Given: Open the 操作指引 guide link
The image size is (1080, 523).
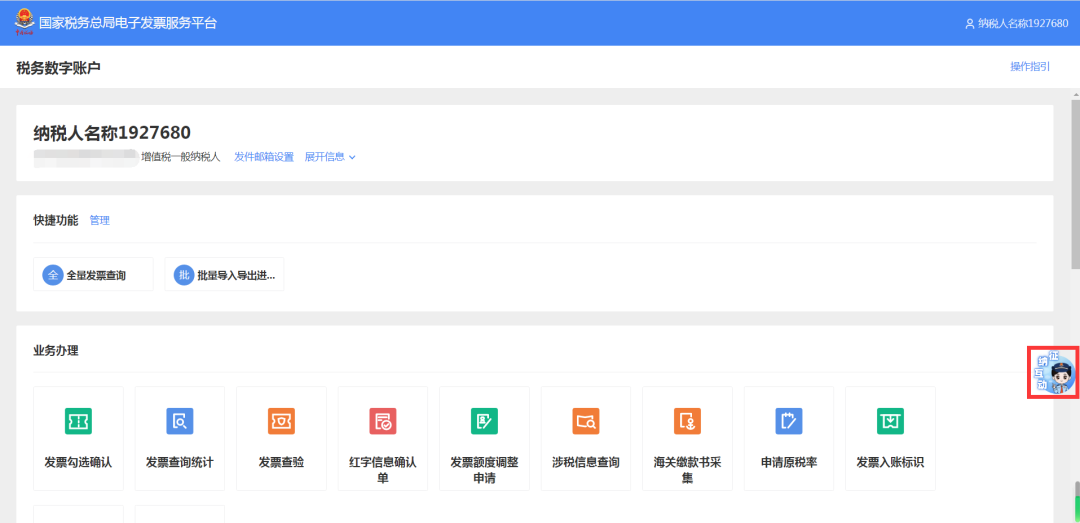Looking at the screenshot, I should pyautogui.click(x=1030, y=67).
